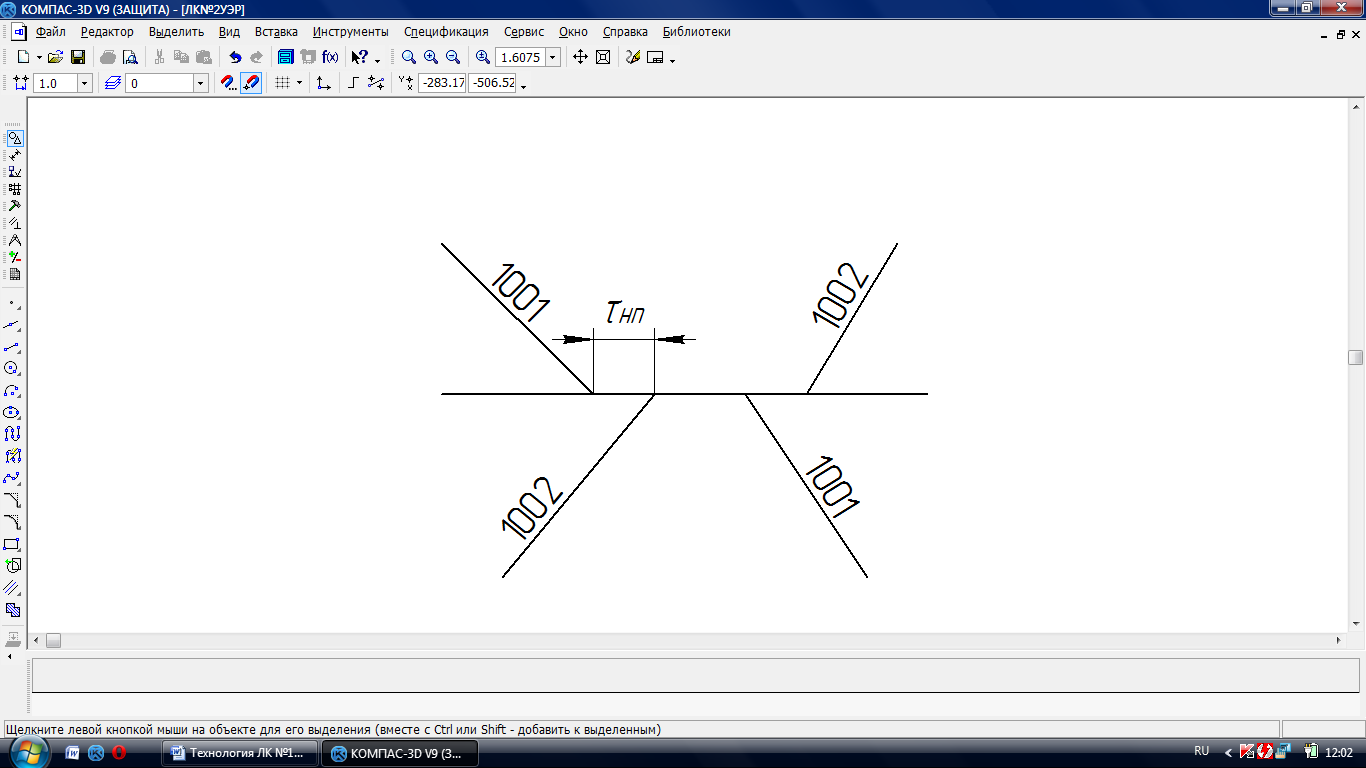Activate zoom by window
The image size is (1366, 768).
(409, 57)
